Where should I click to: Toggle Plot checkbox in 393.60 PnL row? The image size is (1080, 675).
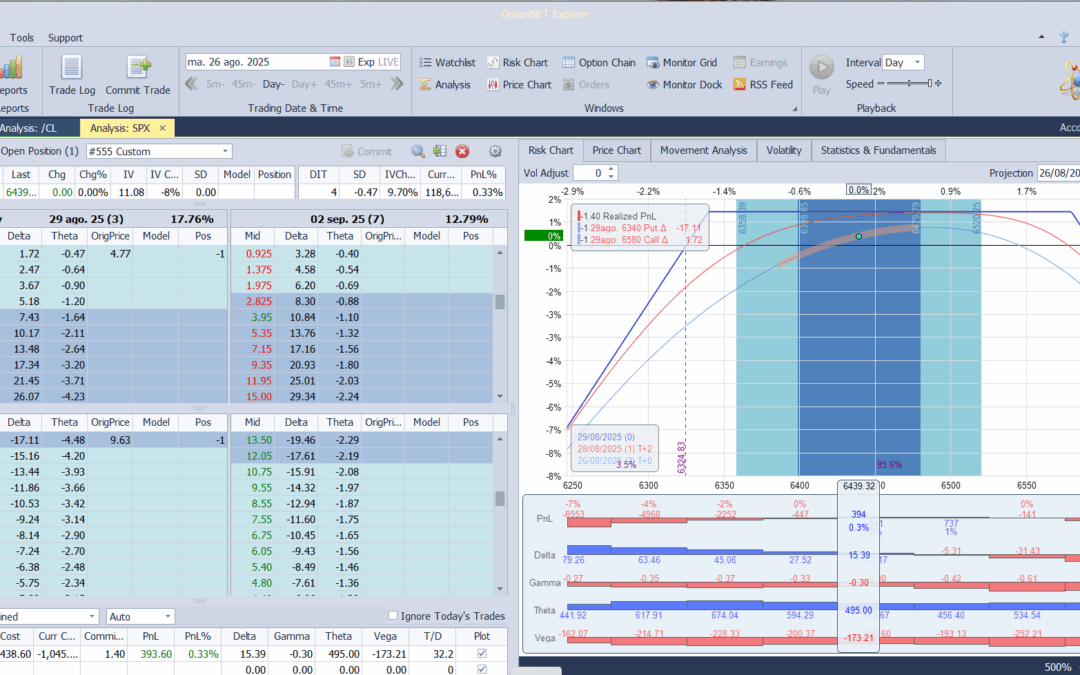coord(481,654)
